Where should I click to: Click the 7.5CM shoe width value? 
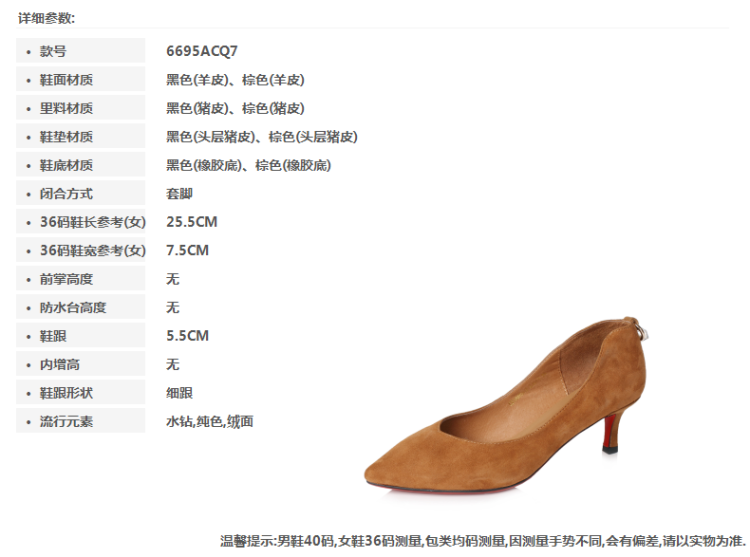click(188, 250)
